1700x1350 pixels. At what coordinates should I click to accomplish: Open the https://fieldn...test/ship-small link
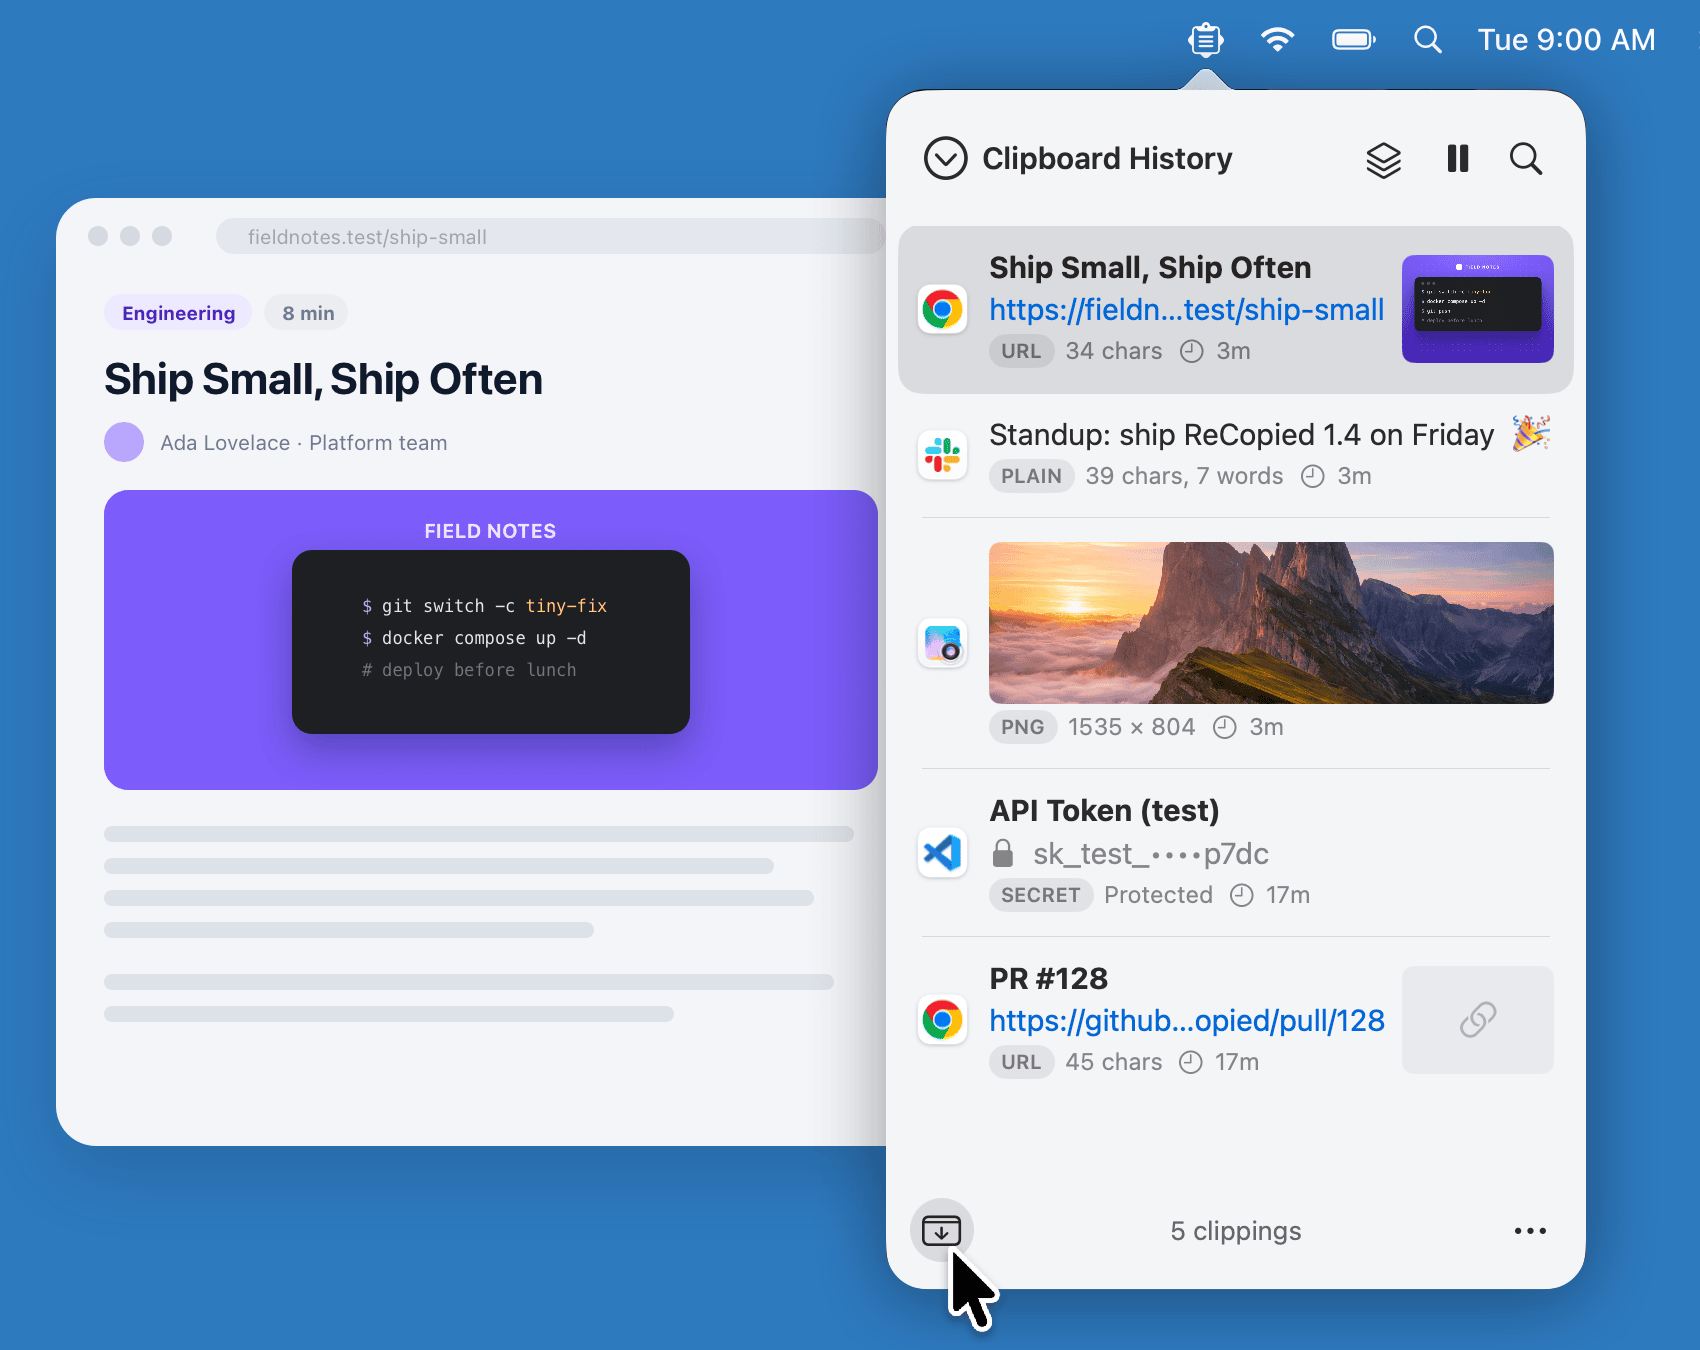[1187, 310]
